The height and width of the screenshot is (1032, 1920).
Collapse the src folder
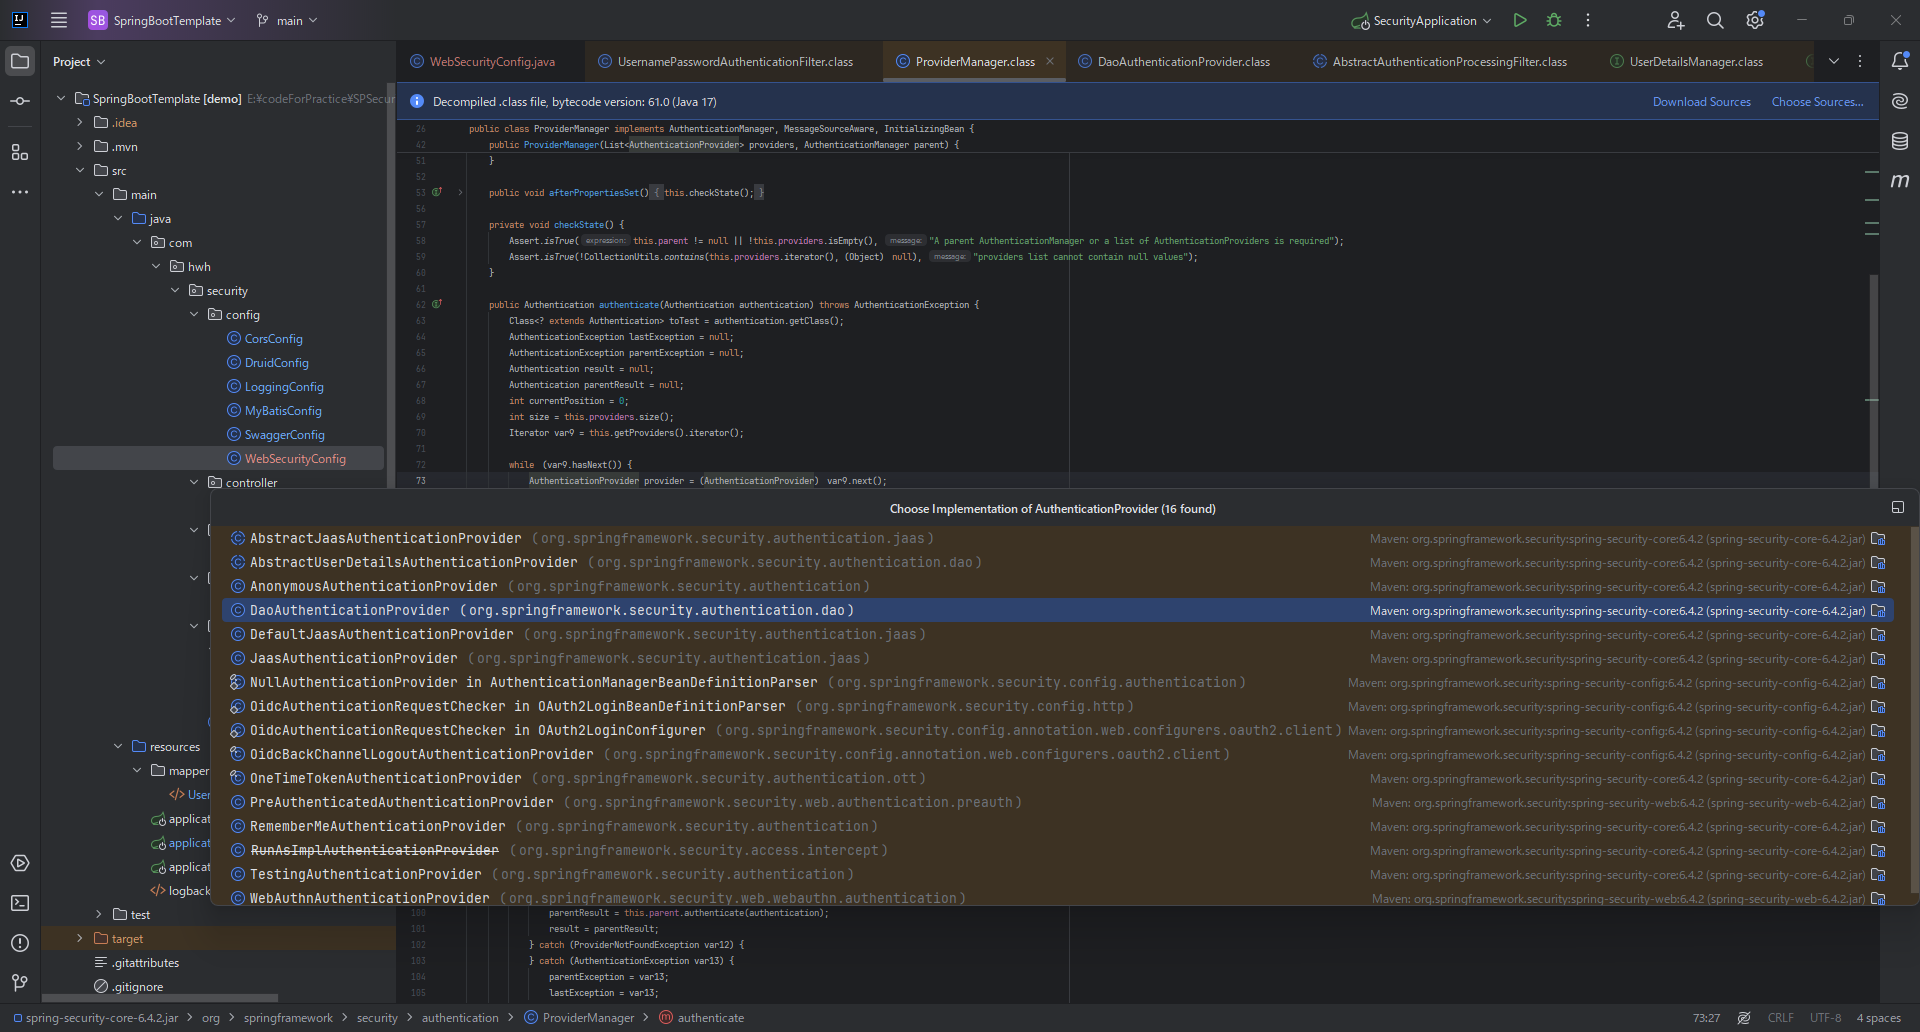point(80,170)
